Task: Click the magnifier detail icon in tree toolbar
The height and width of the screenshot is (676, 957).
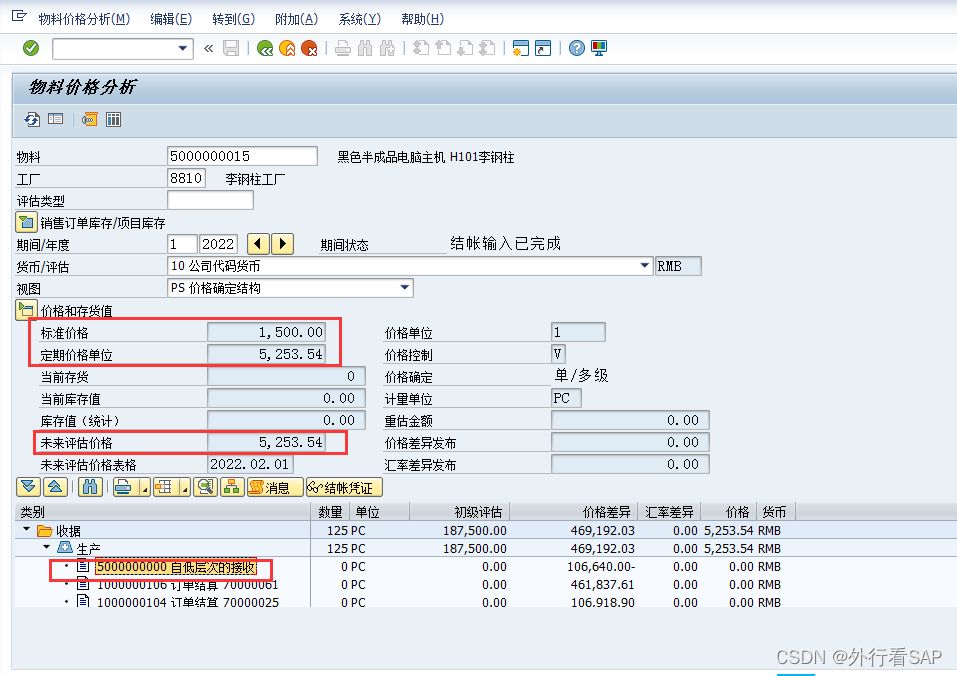Action: pyautogui.click(x=206, y=487)
